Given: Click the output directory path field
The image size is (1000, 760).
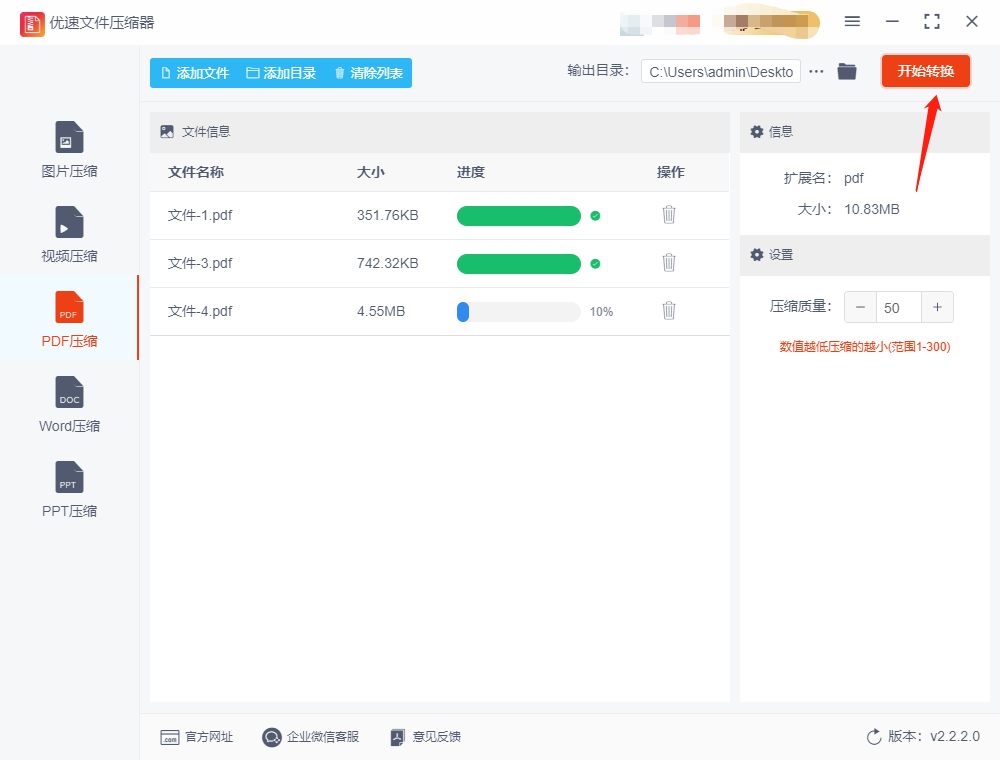Looking at the screenshot, I should [x=721, y=71].
